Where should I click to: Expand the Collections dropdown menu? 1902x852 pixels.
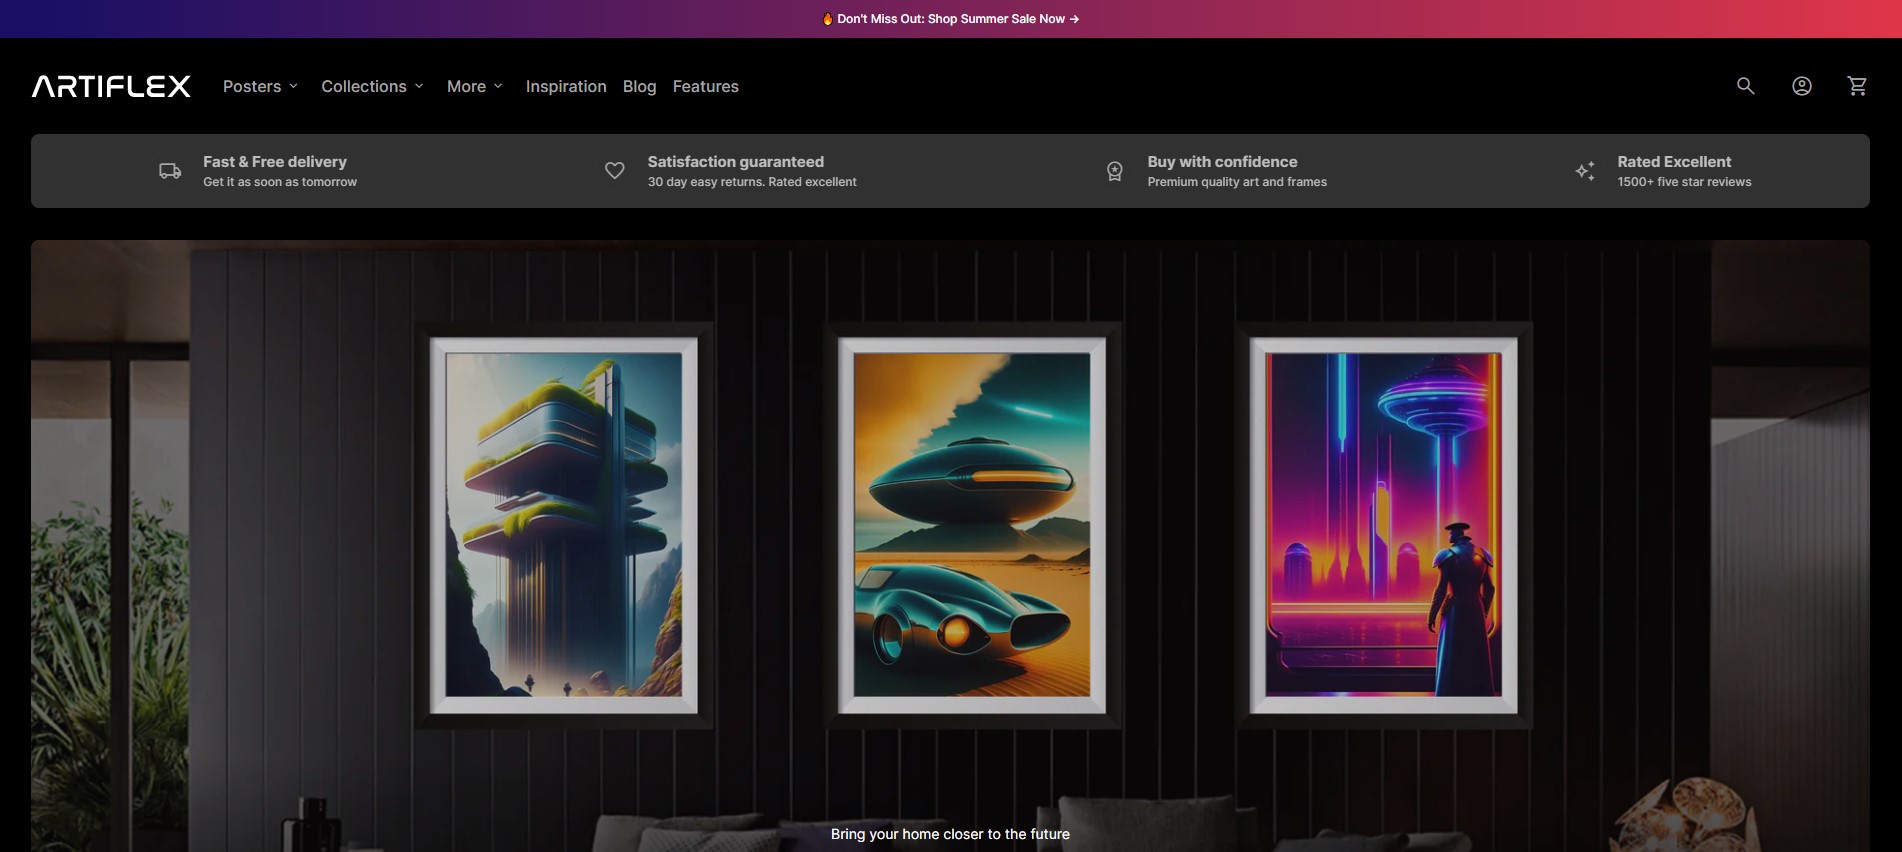tap(372, 86)
